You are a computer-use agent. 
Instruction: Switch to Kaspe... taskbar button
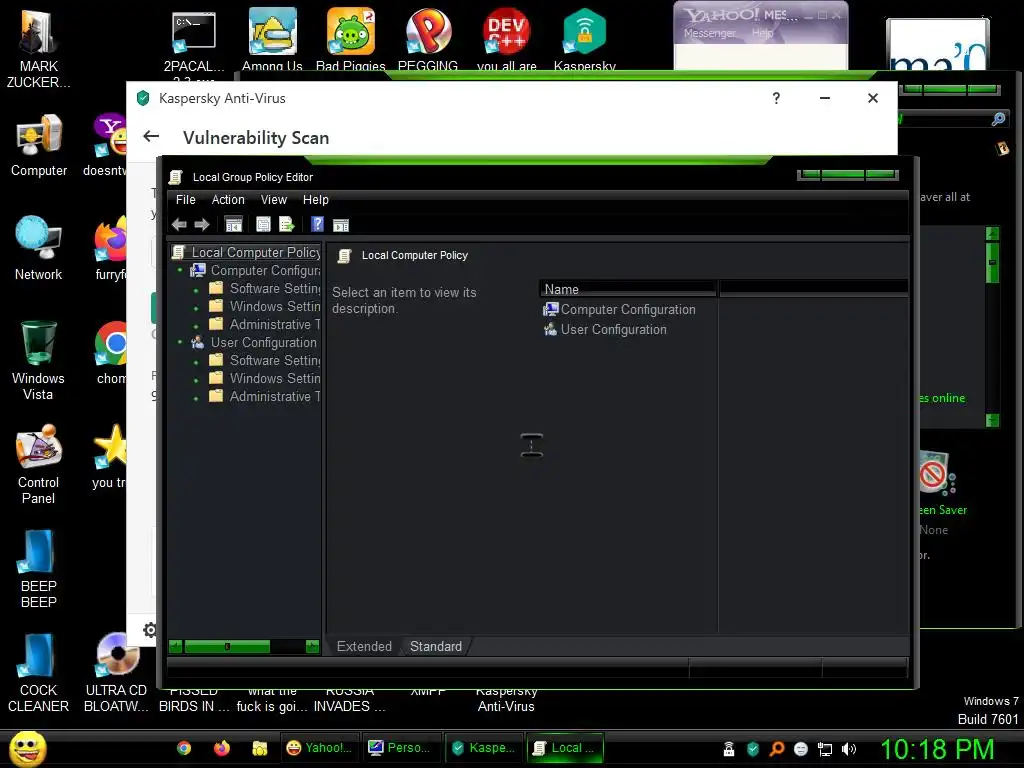[483, 748]
